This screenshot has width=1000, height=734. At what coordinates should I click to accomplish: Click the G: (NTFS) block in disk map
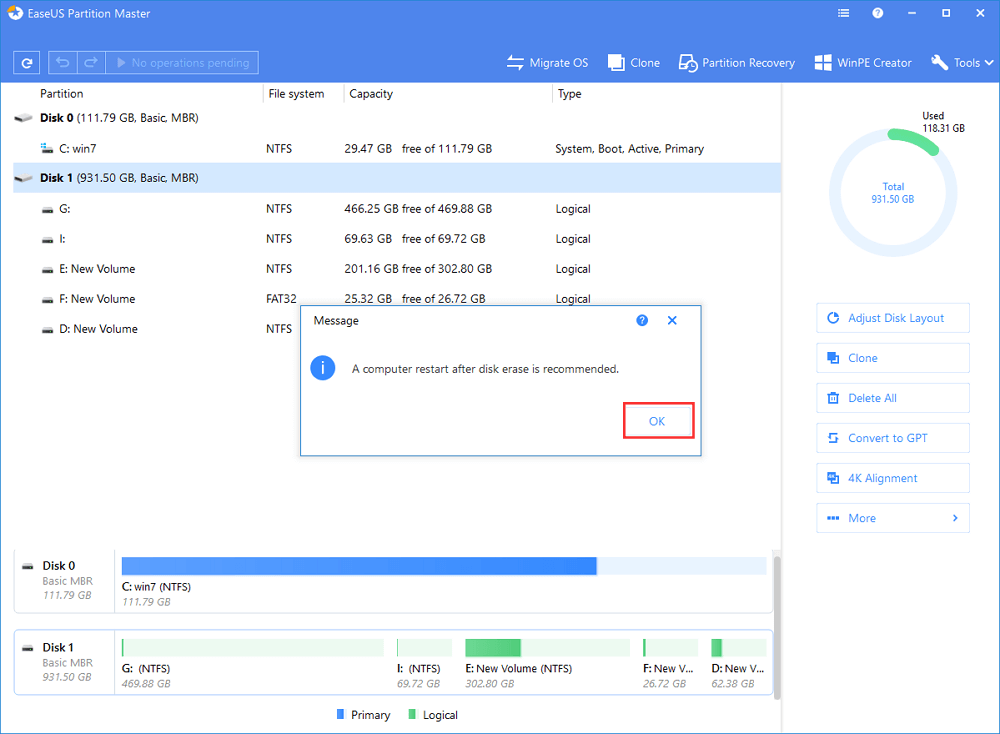tap(253, 663)
